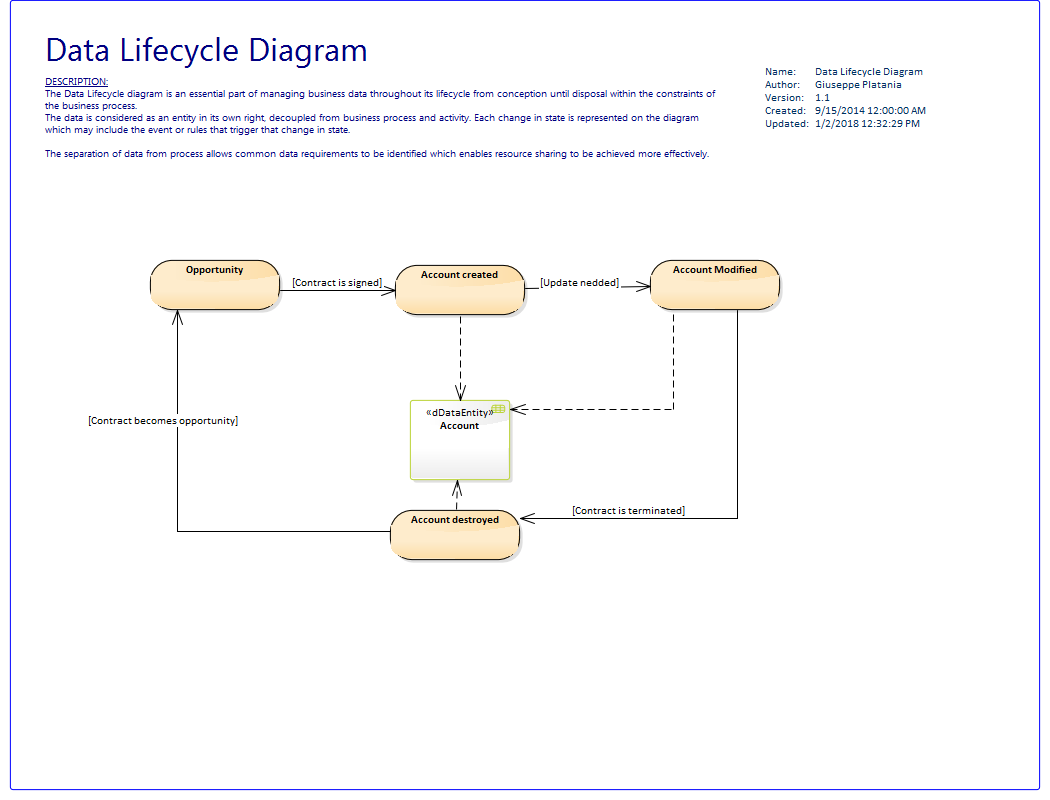Click the [Update nedded] transition label
Image resolution: width=1050 pixels, height=800 pixels.
579,283
